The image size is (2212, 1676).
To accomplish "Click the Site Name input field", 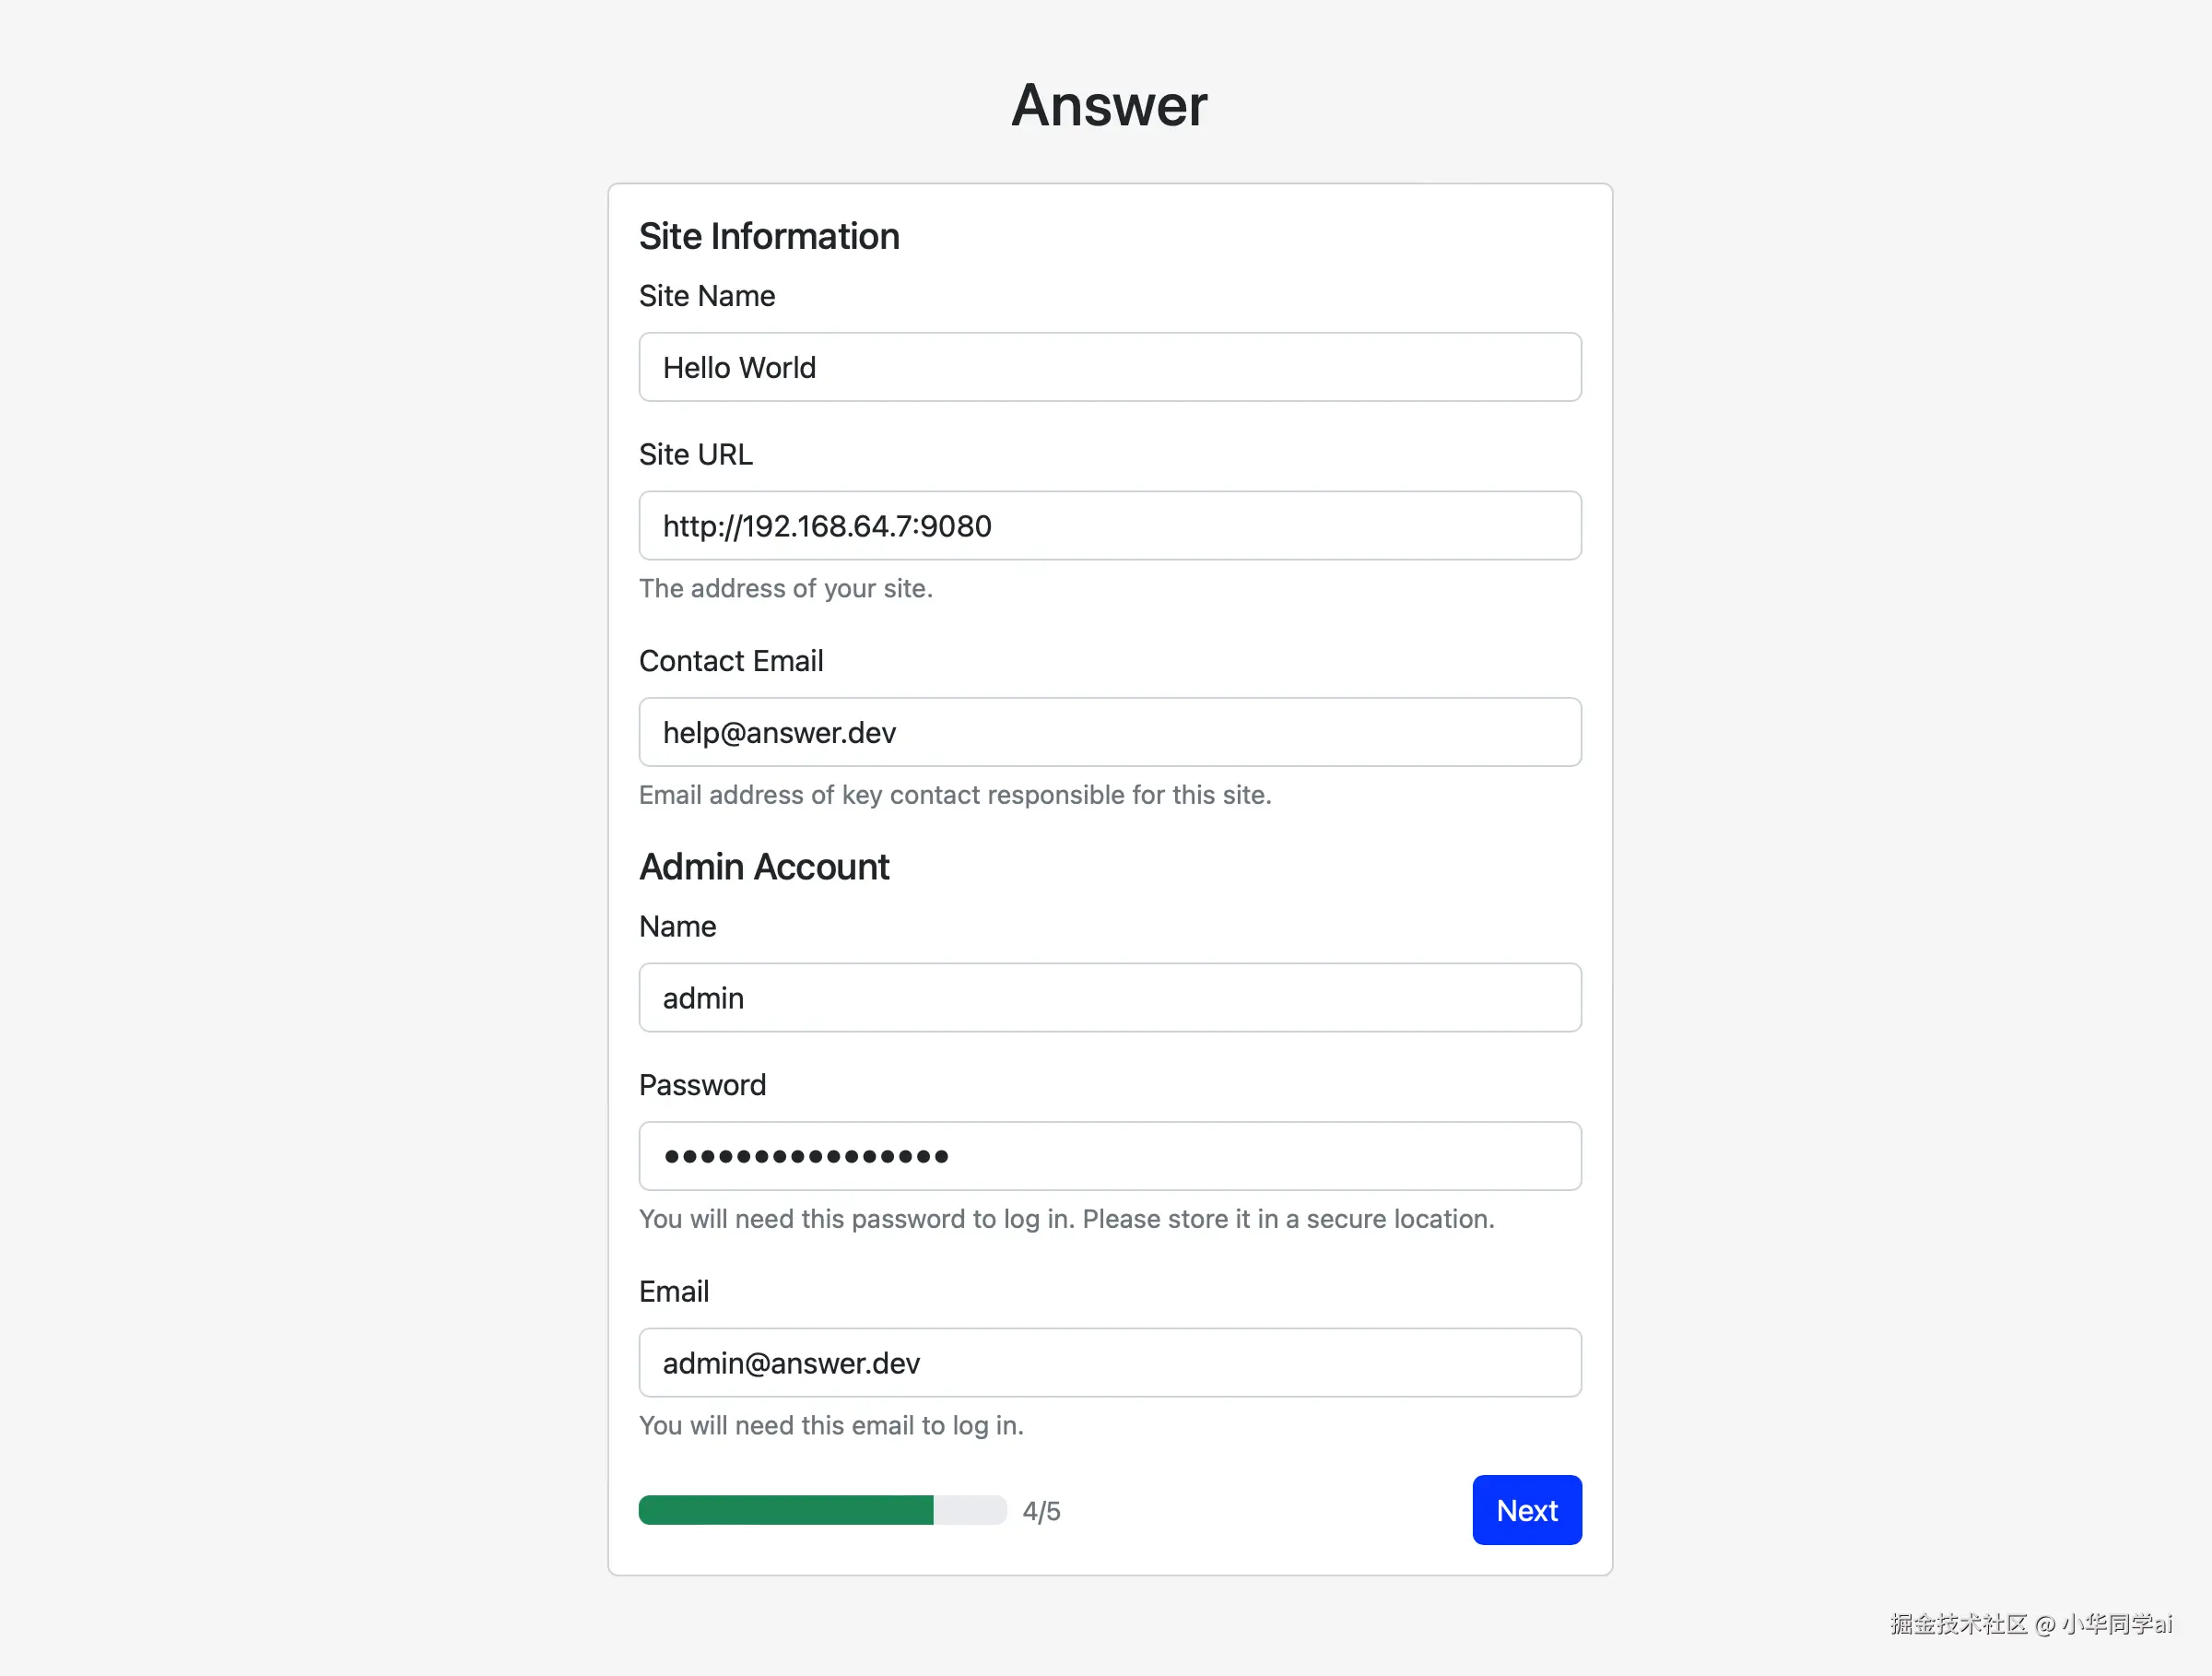I will [x=1110, y=367].
